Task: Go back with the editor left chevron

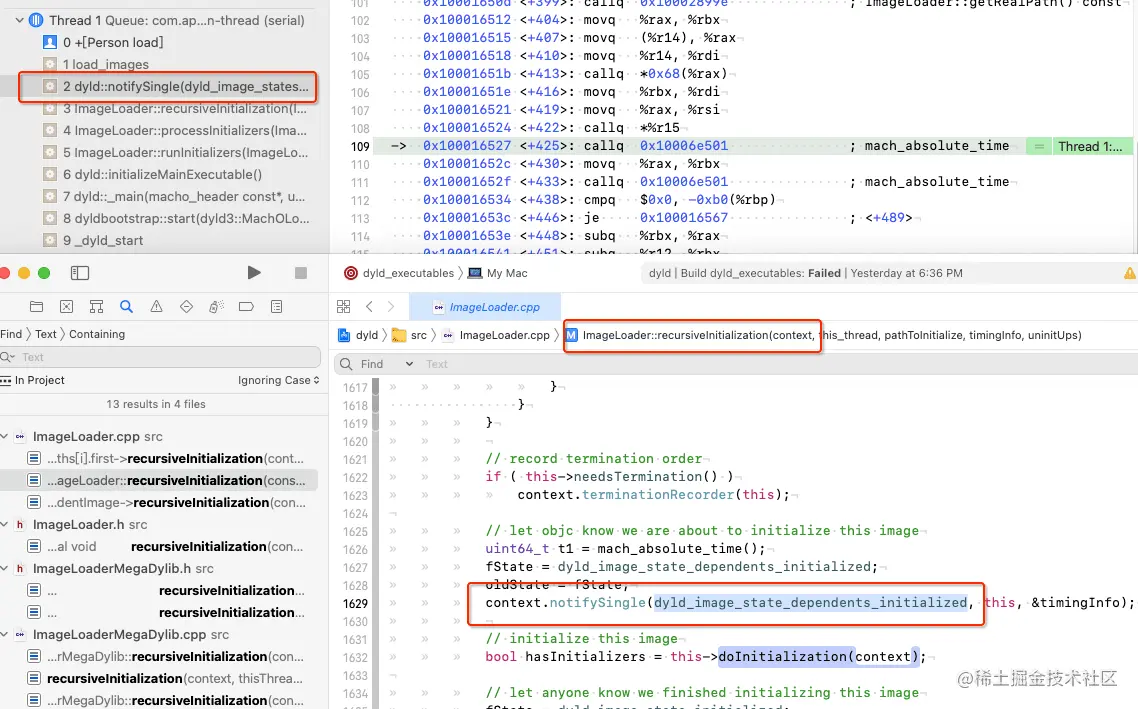Action: click(x=369, y=306)
